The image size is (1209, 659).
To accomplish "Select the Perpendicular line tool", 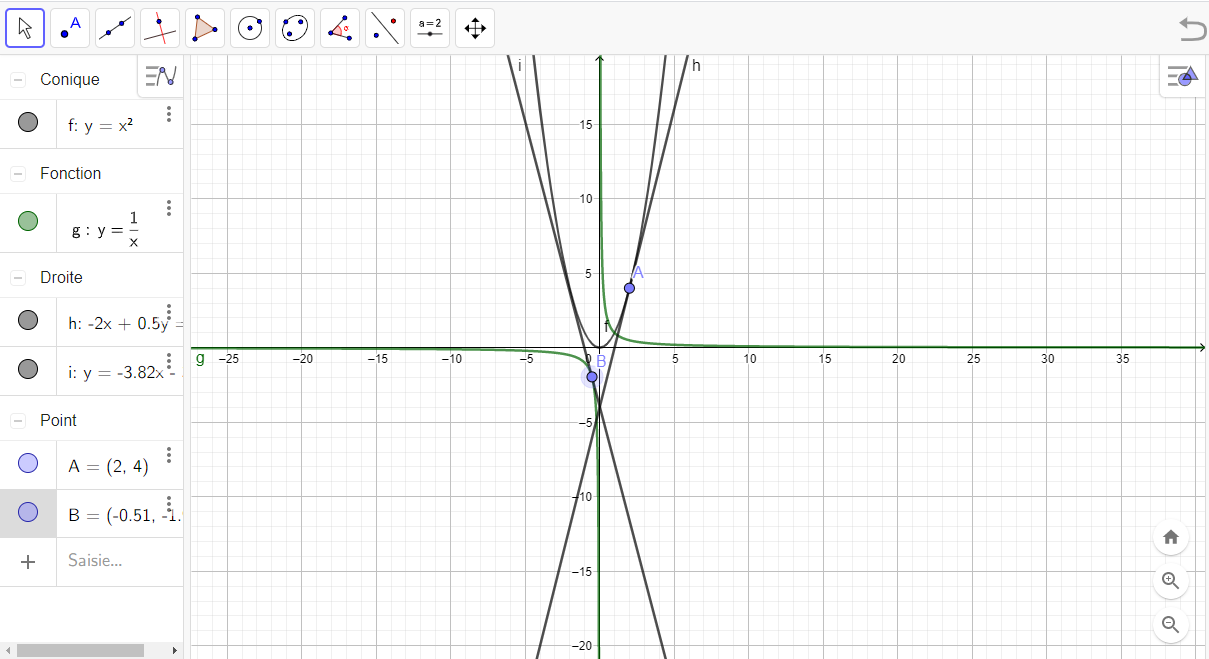I will point(160,28).
